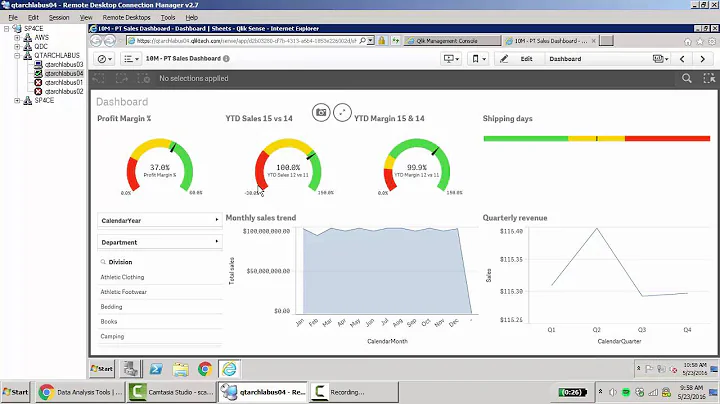Collapse the top SP4CE tree node

[x=6, y=28]
